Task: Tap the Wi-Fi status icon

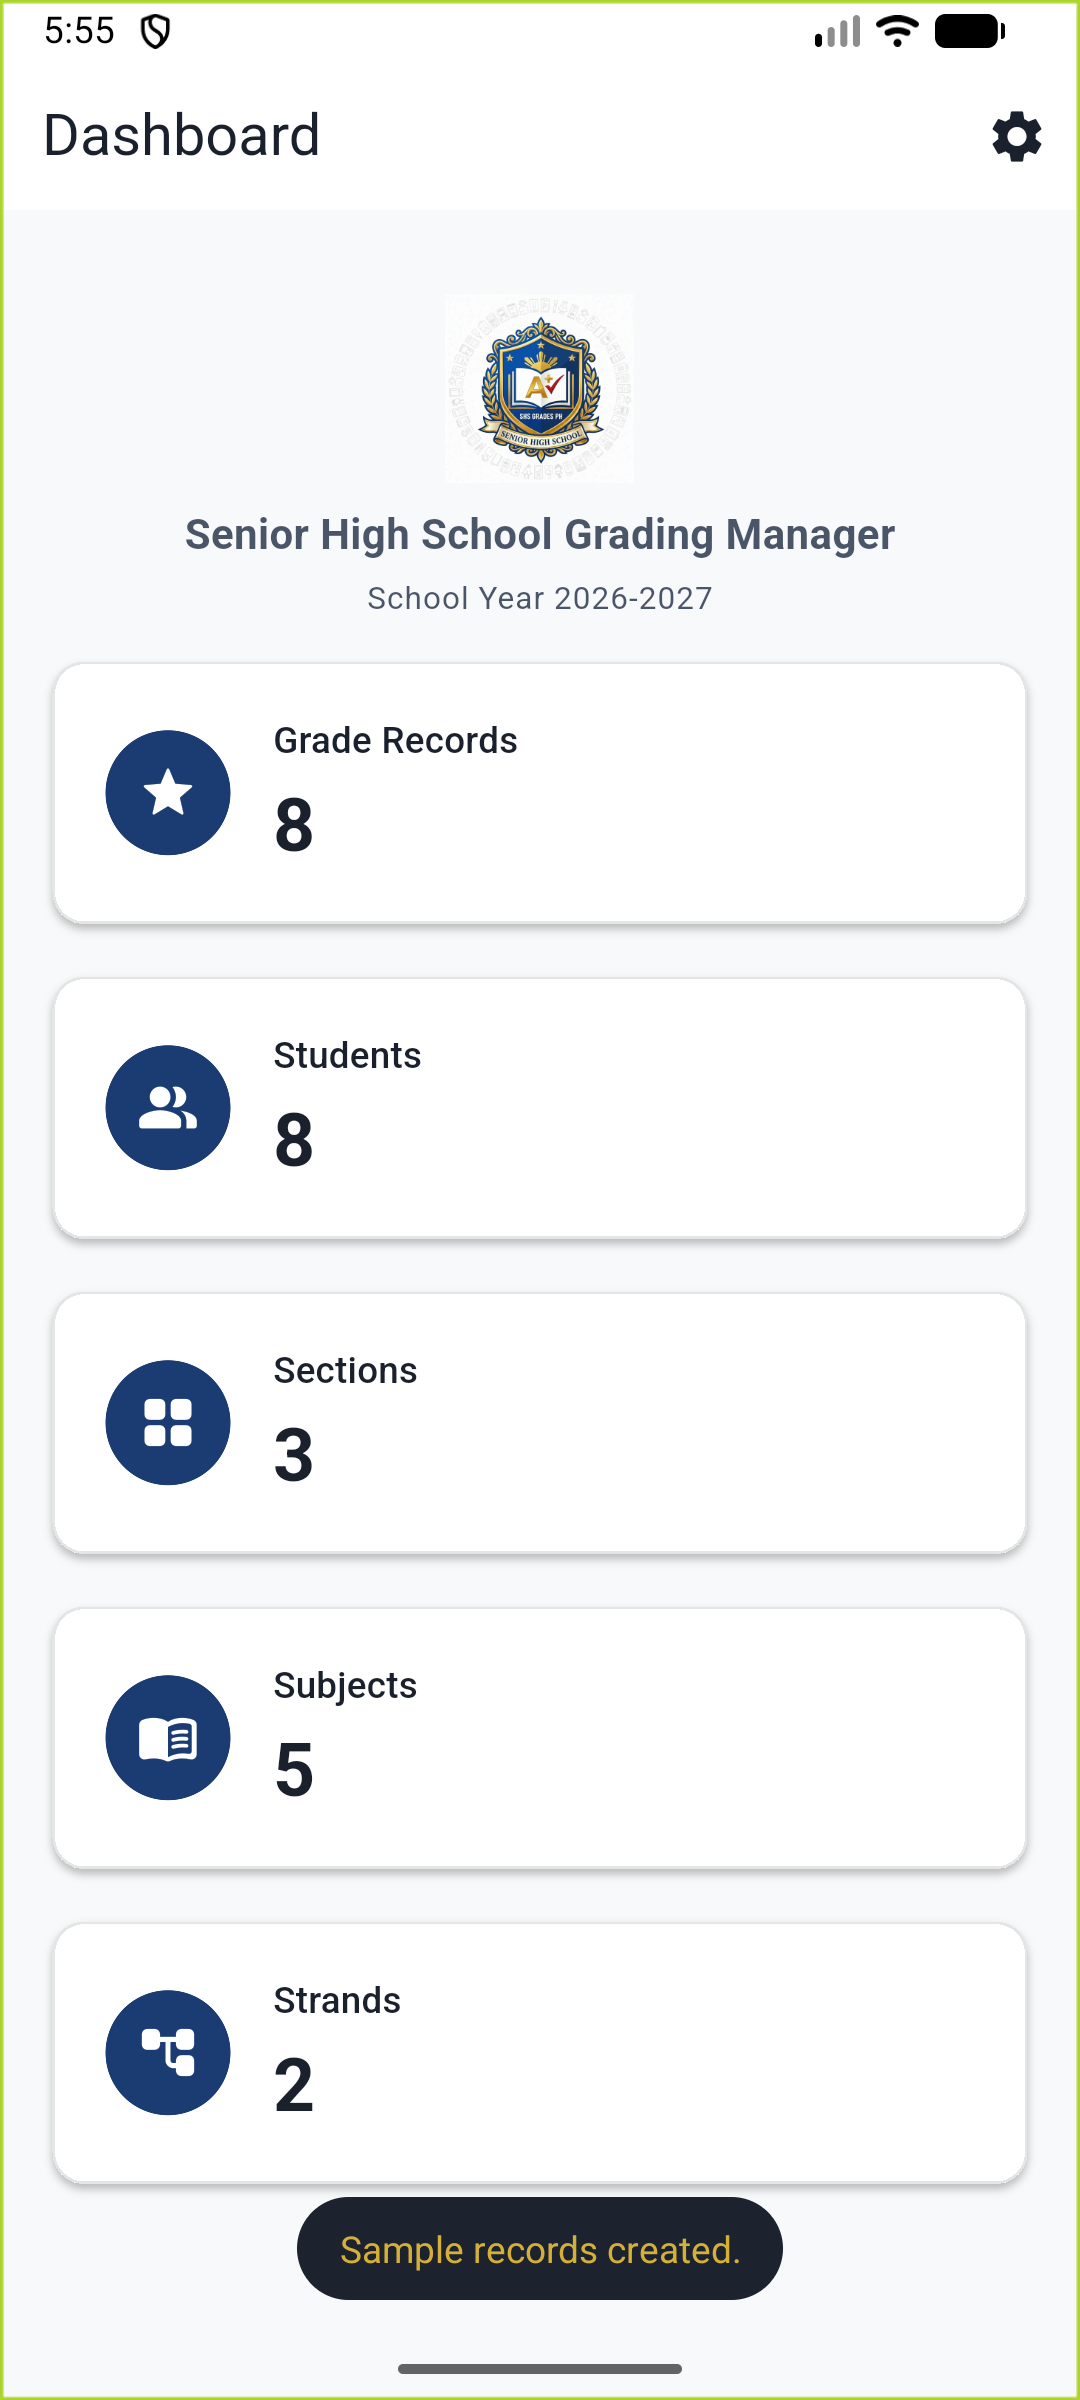Action: pyautogui.click(x=897, y=31)
